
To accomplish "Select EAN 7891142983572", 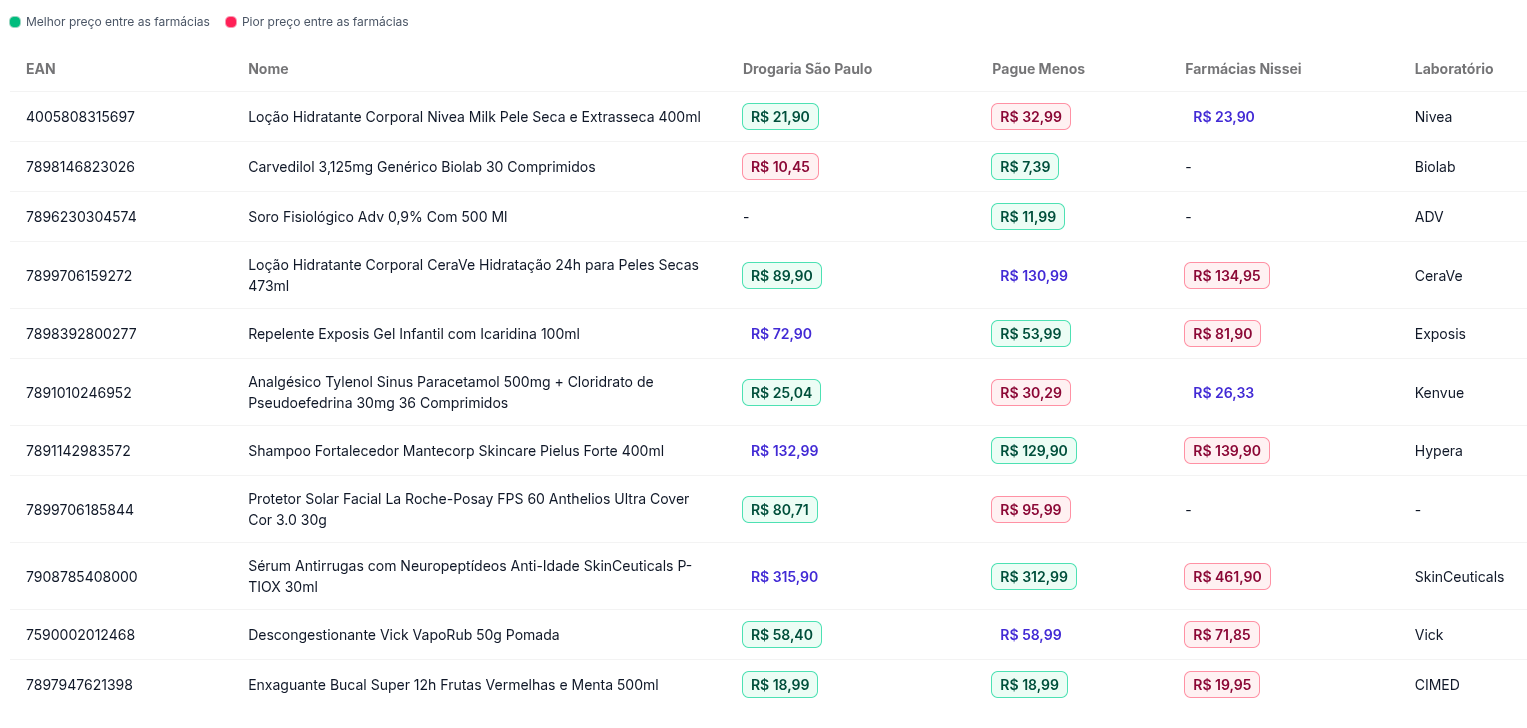I will click(78, 451).
